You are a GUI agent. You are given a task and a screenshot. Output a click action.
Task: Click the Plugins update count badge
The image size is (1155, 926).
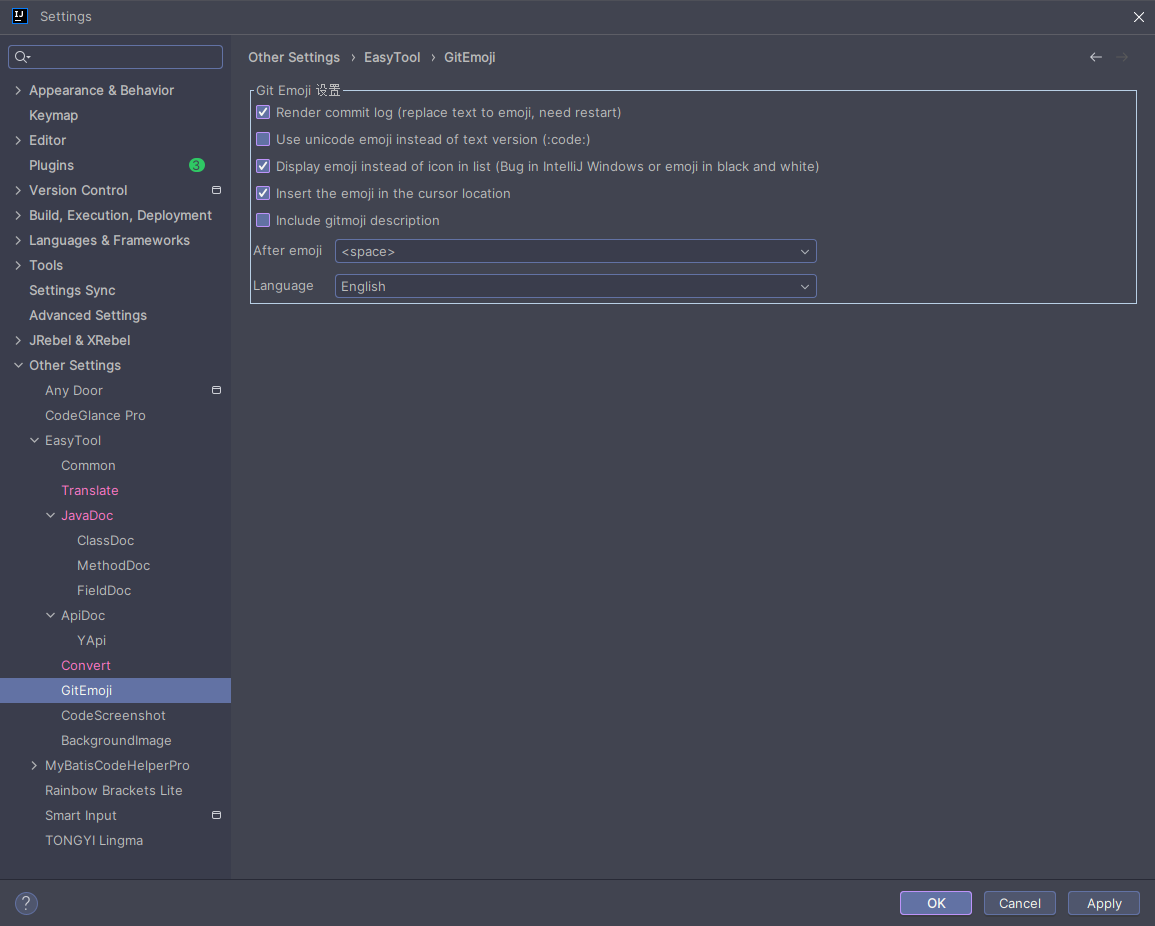coord(197,165)
